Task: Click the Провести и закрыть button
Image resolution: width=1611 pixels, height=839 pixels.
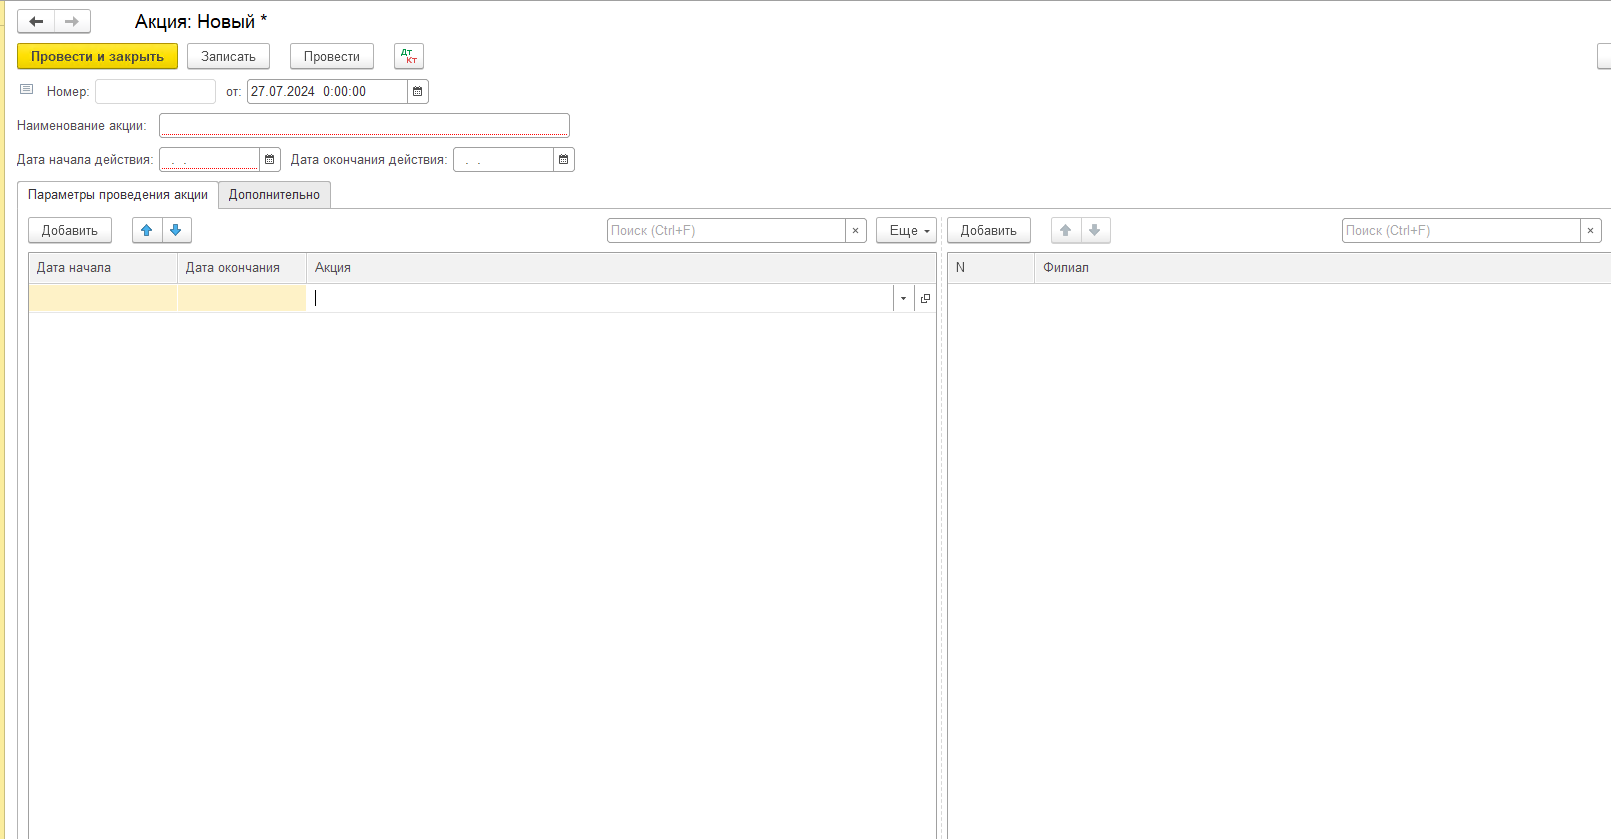Action: click(x=97, y=57)
